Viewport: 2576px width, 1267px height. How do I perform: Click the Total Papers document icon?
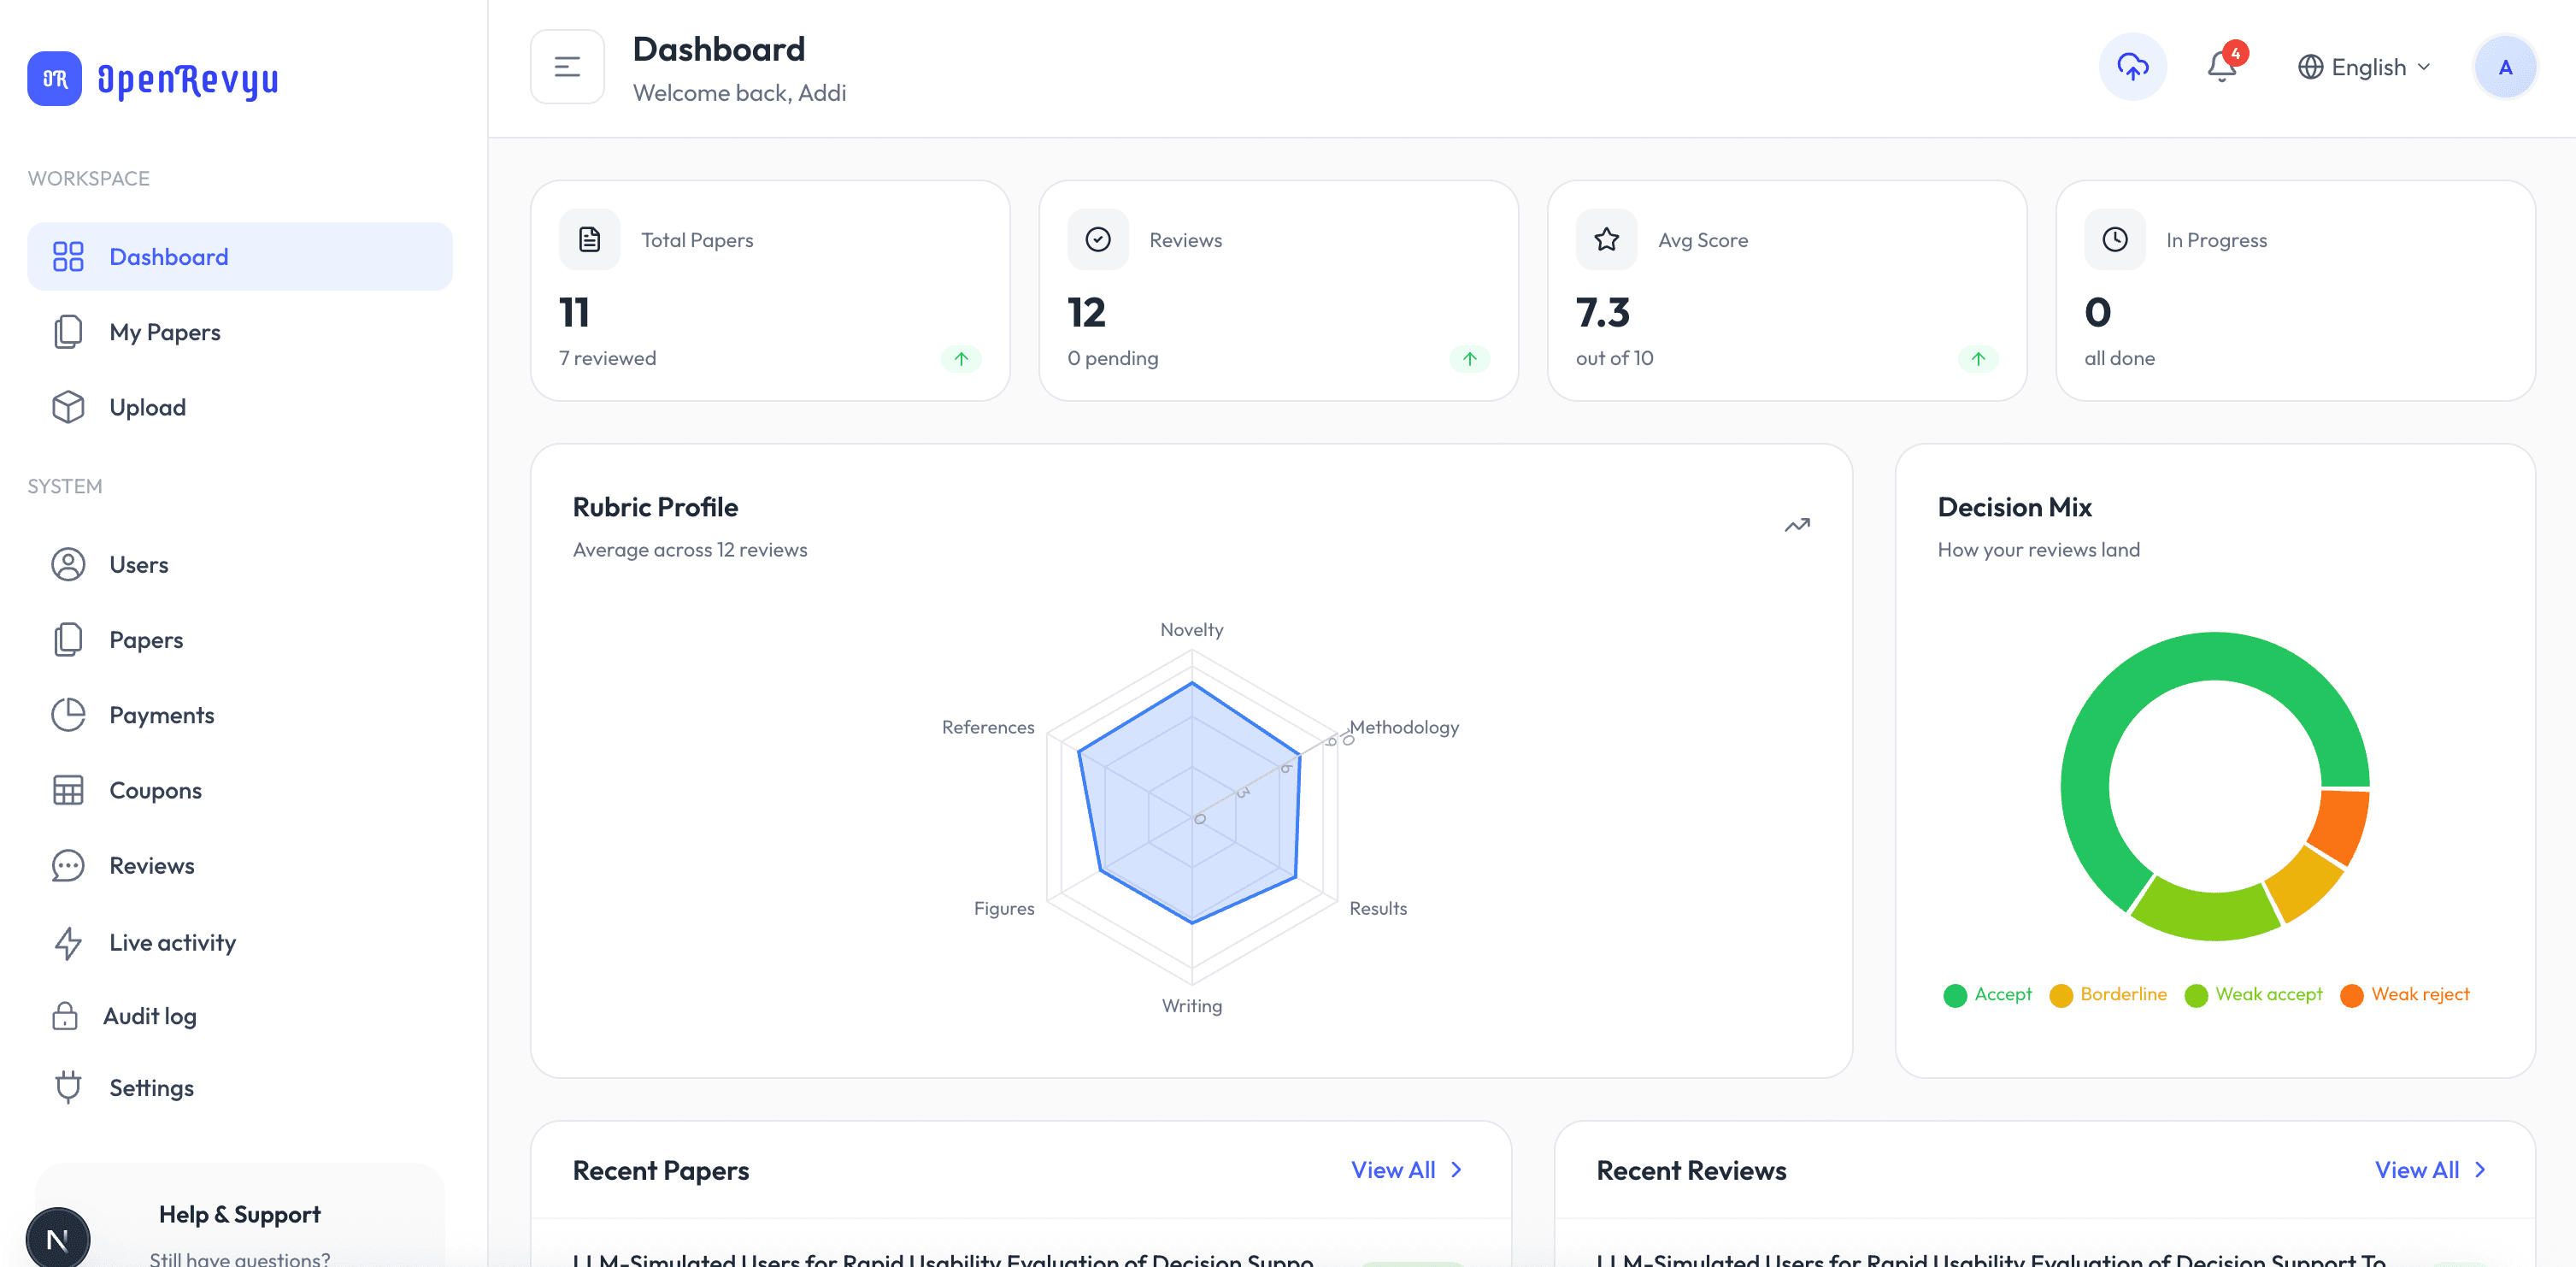(x=589, y=239)
